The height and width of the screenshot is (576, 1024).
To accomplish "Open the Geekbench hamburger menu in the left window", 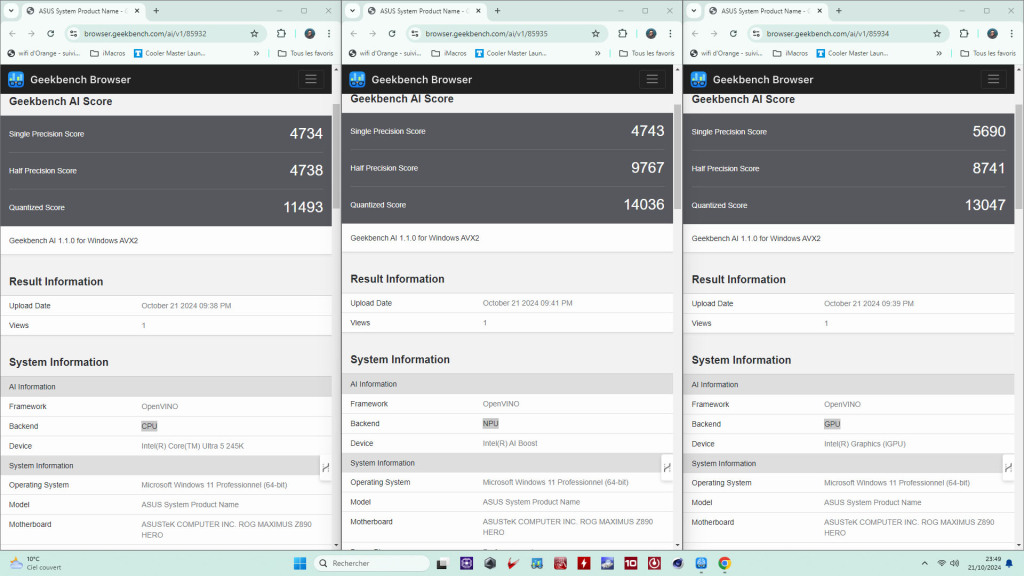I will (x=311, y=79).
